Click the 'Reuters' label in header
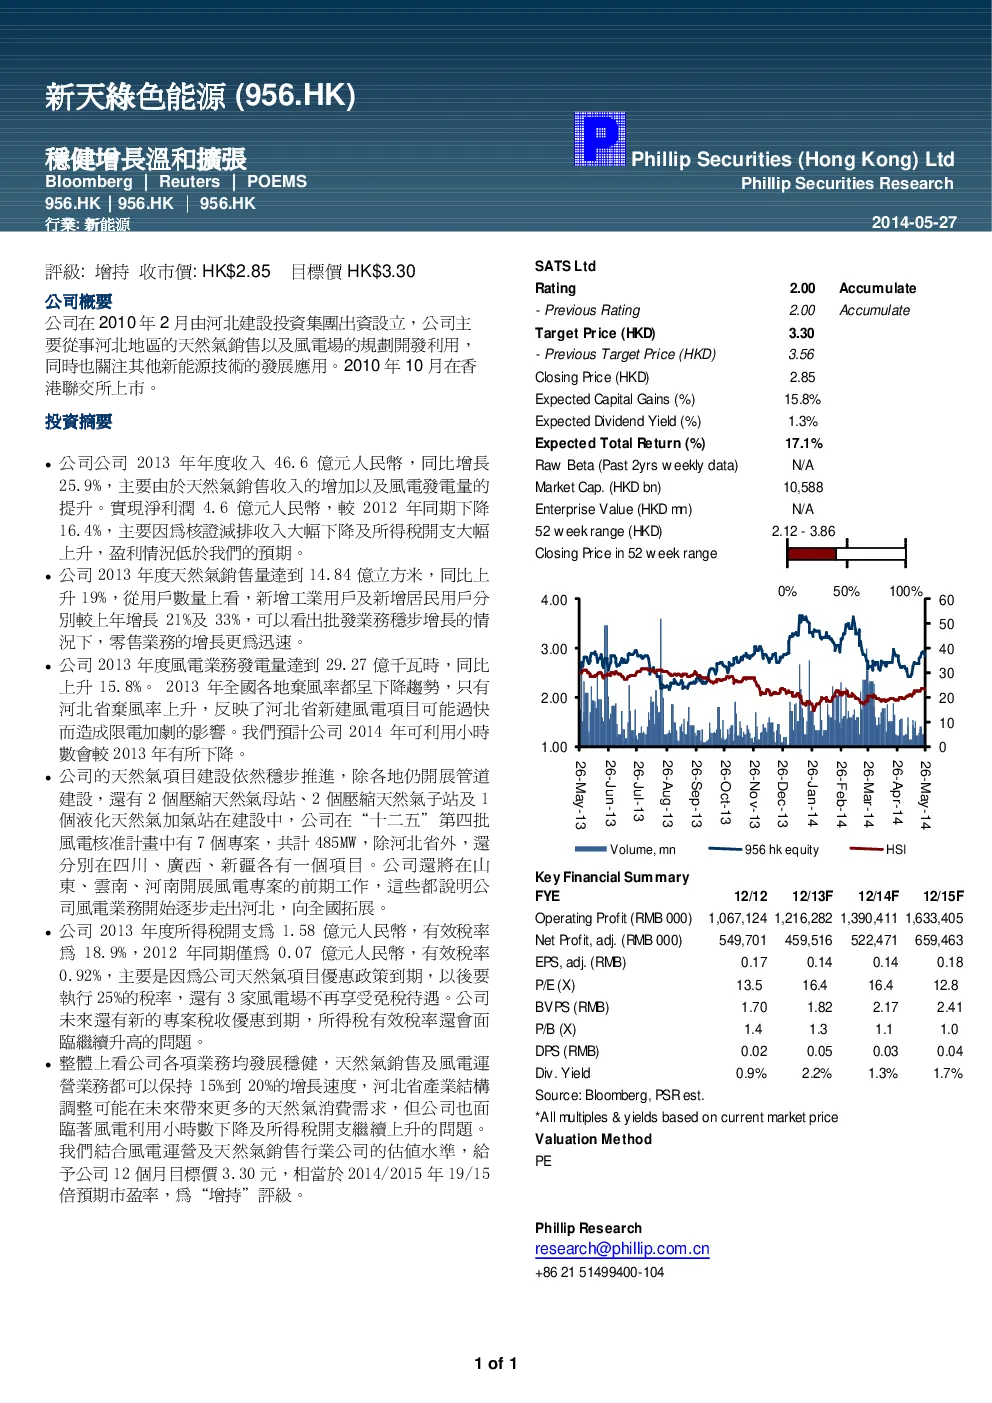 tap(189, 182)
